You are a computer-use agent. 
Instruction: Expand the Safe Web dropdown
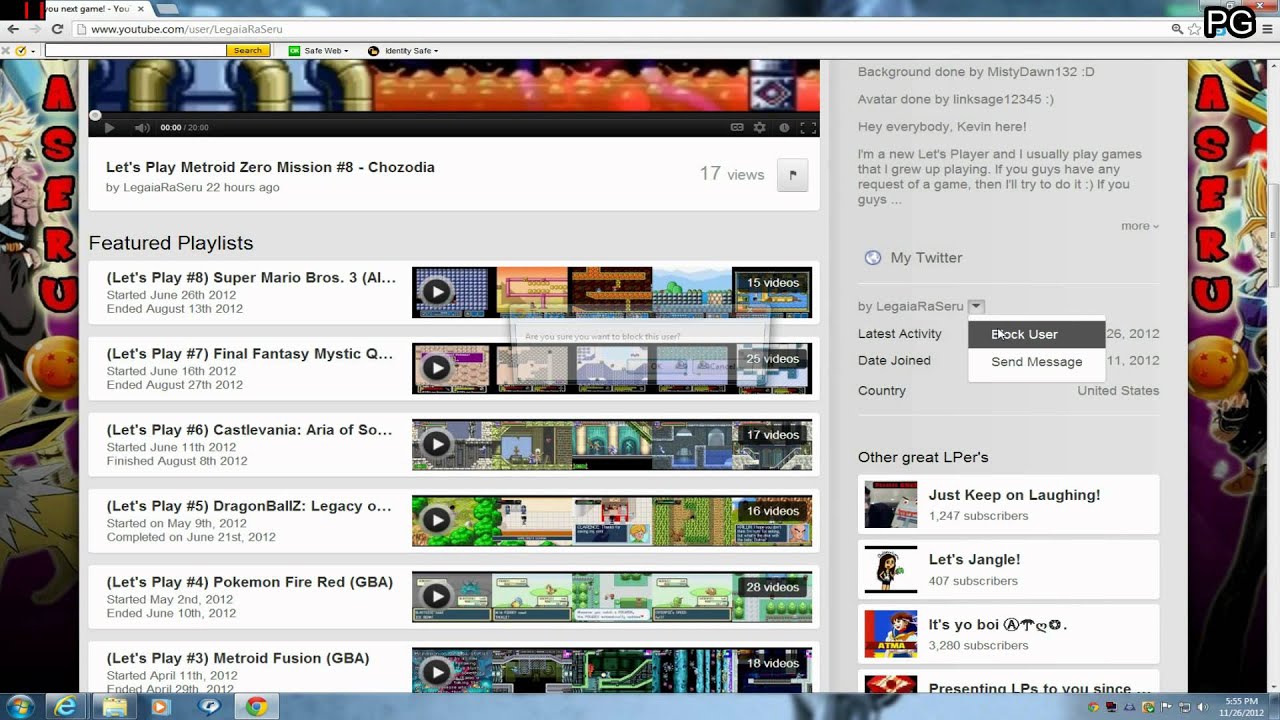click(346, 51)
